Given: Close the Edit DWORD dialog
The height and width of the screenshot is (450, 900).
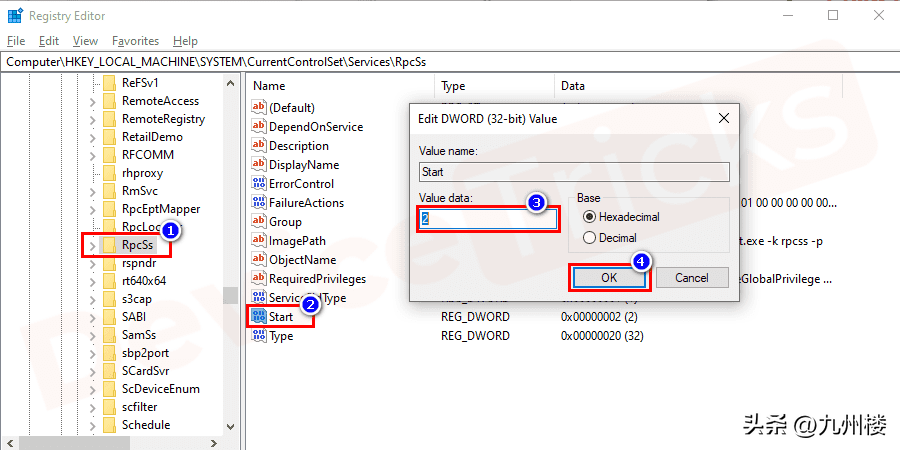Looking at the screenshot, I should pos(724,118).
